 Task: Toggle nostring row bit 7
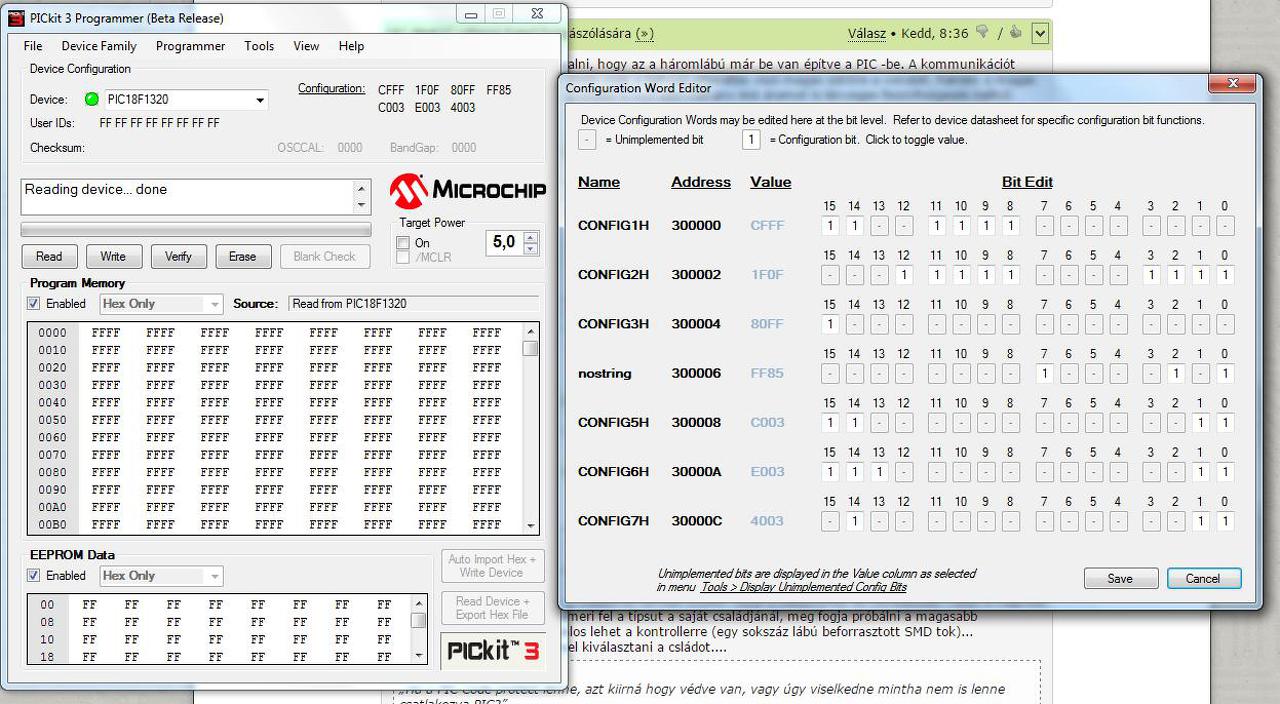coord(1044,374)
